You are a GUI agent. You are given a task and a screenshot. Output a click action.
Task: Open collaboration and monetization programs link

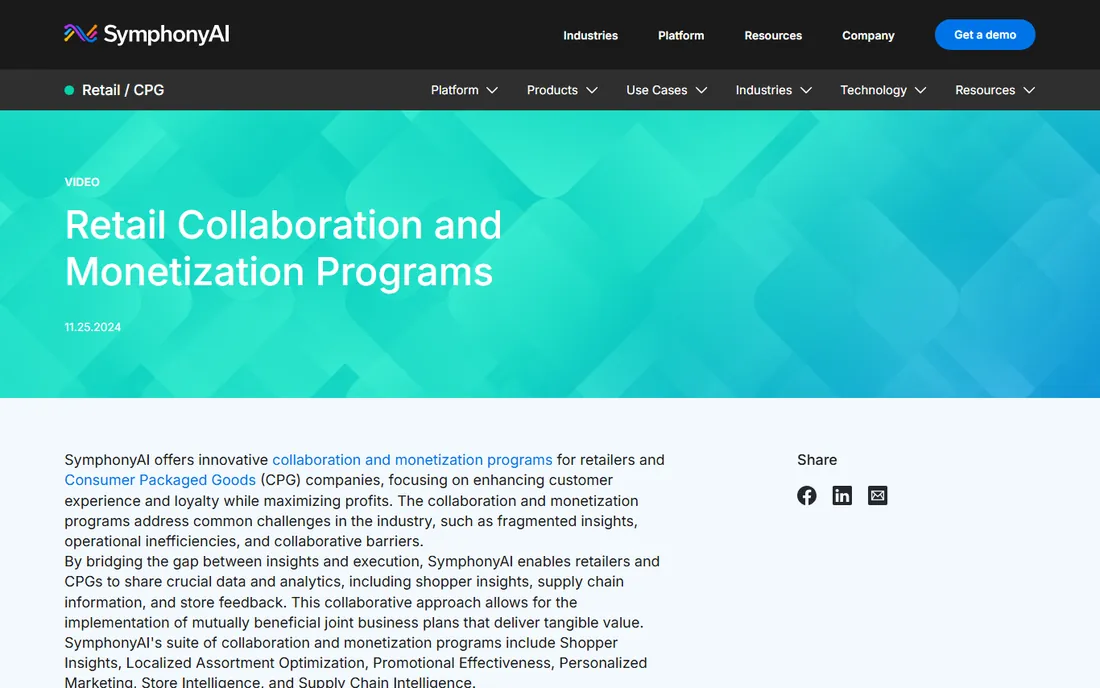click(x=412, y=460)
